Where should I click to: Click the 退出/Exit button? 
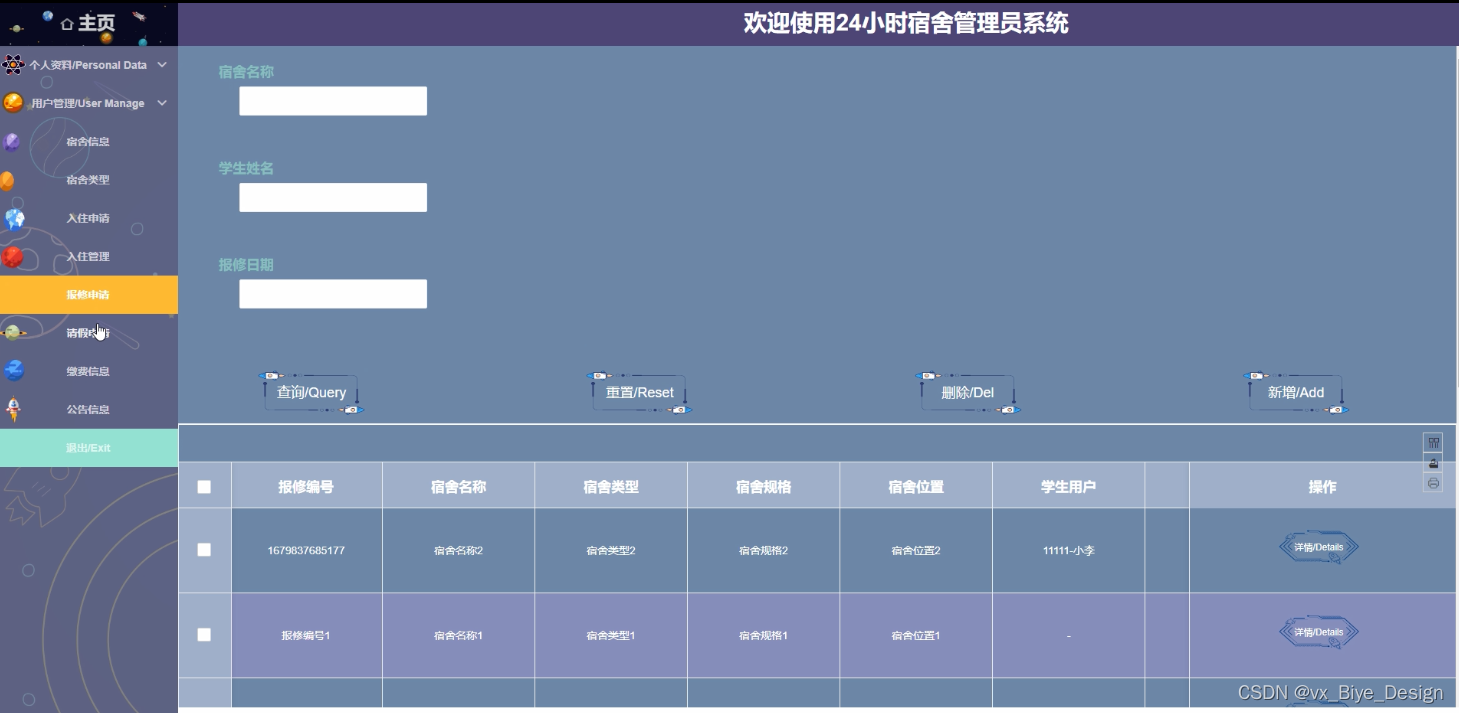pyautogui.click(x=88, y=448)
